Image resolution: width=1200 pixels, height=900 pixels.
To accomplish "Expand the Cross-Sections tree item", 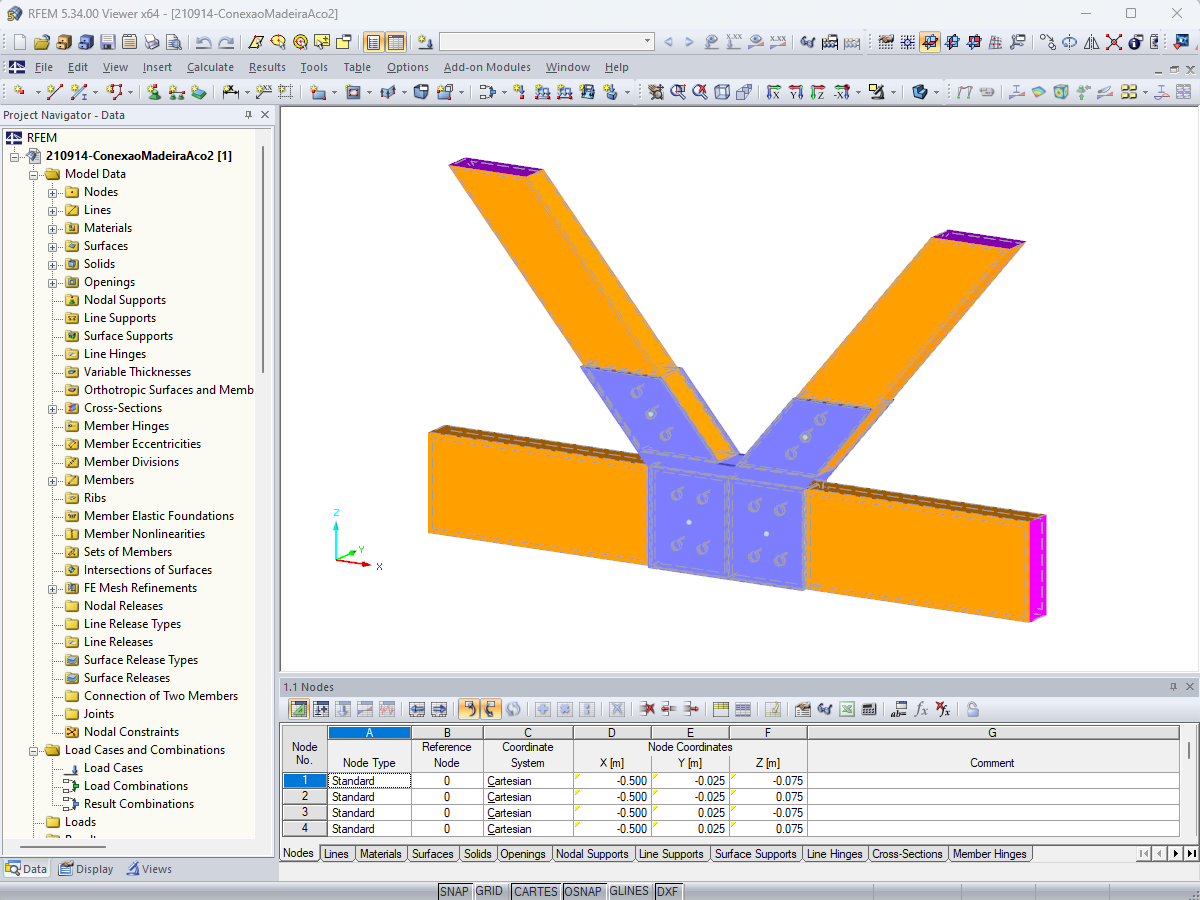I will pos(53,408).
